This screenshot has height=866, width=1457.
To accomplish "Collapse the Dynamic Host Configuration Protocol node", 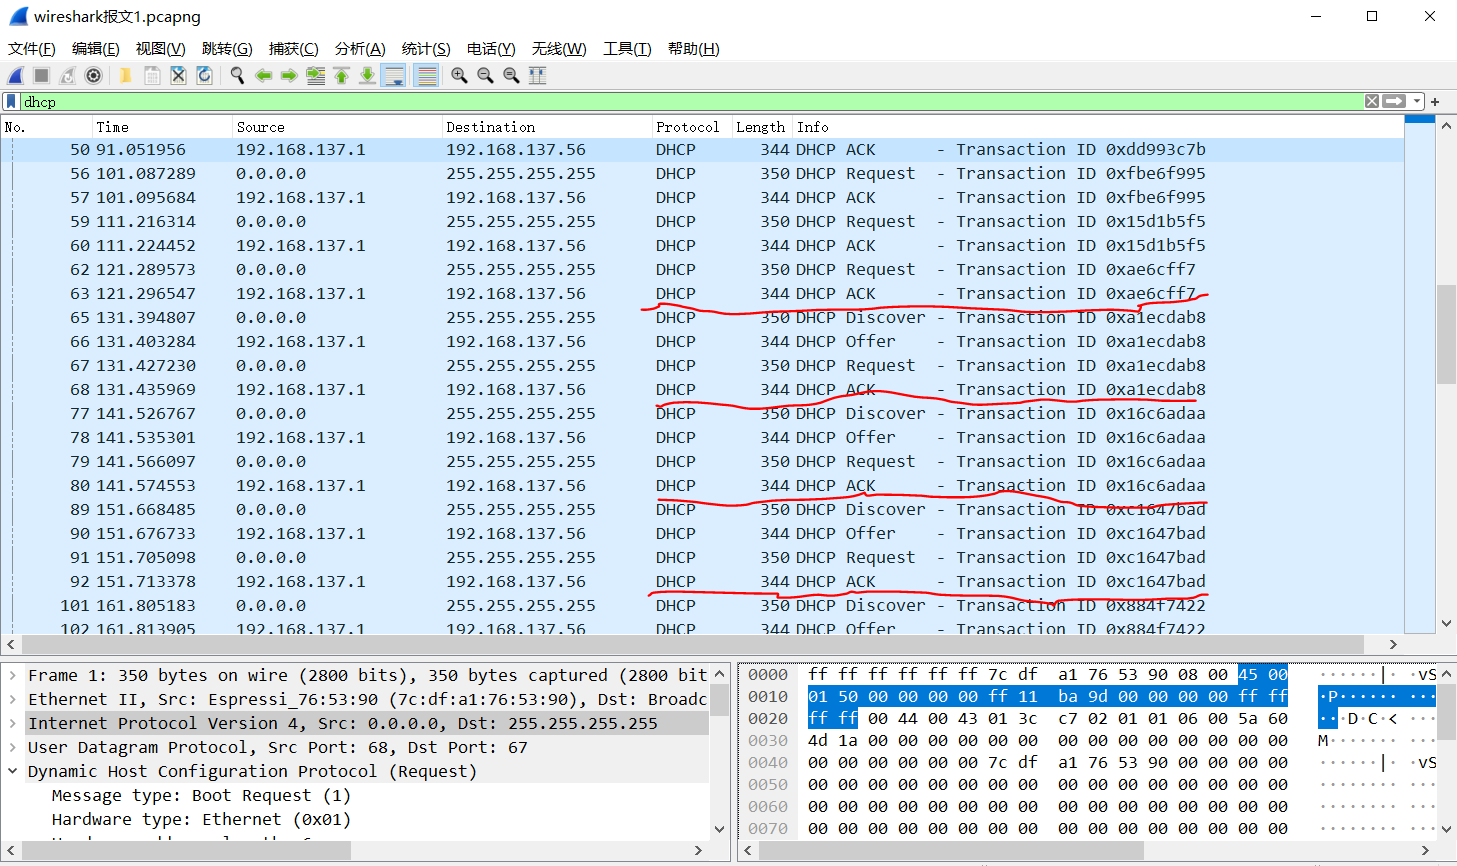I will [12, 771].
